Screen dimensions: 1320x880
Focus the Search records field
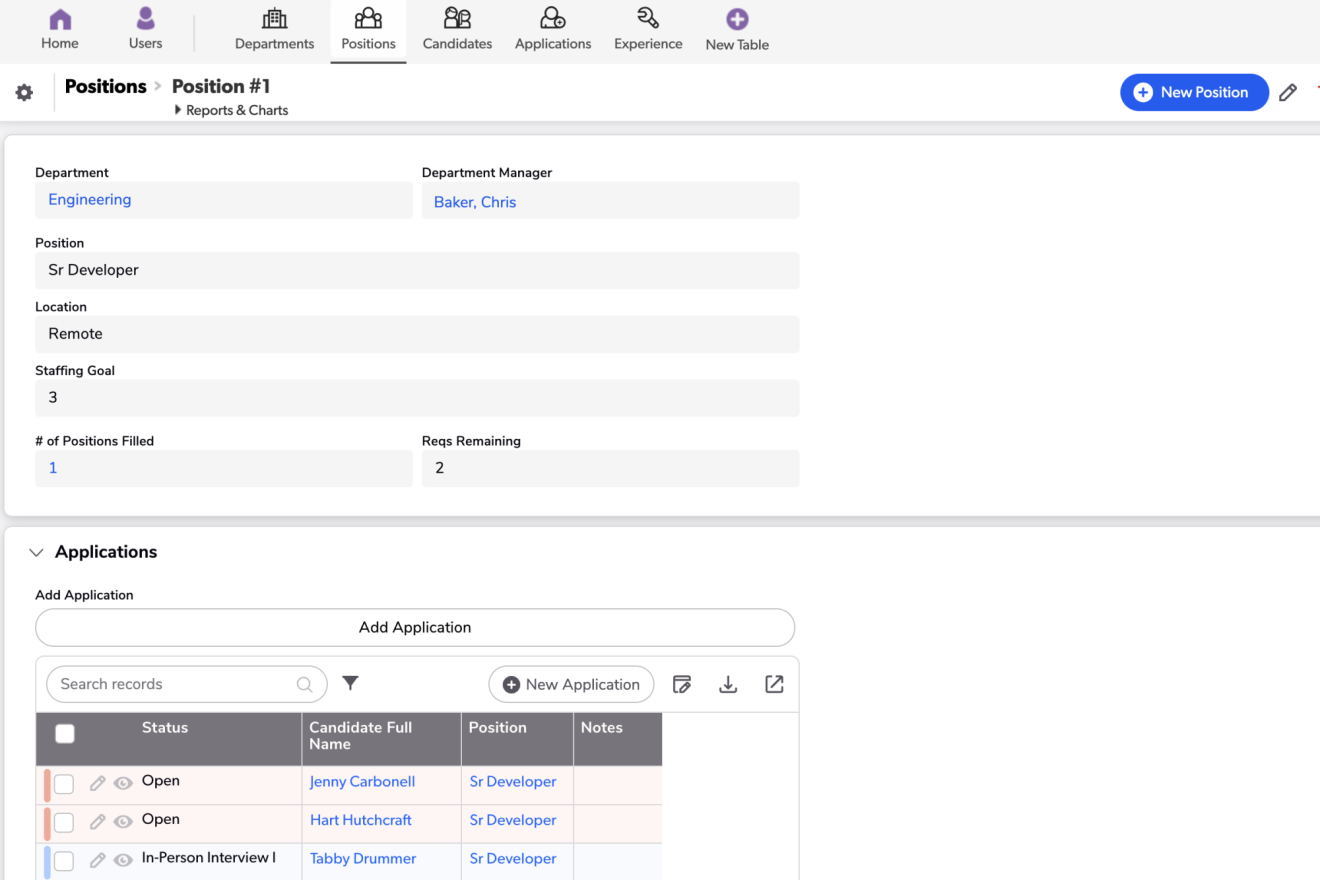pos(175,684)
